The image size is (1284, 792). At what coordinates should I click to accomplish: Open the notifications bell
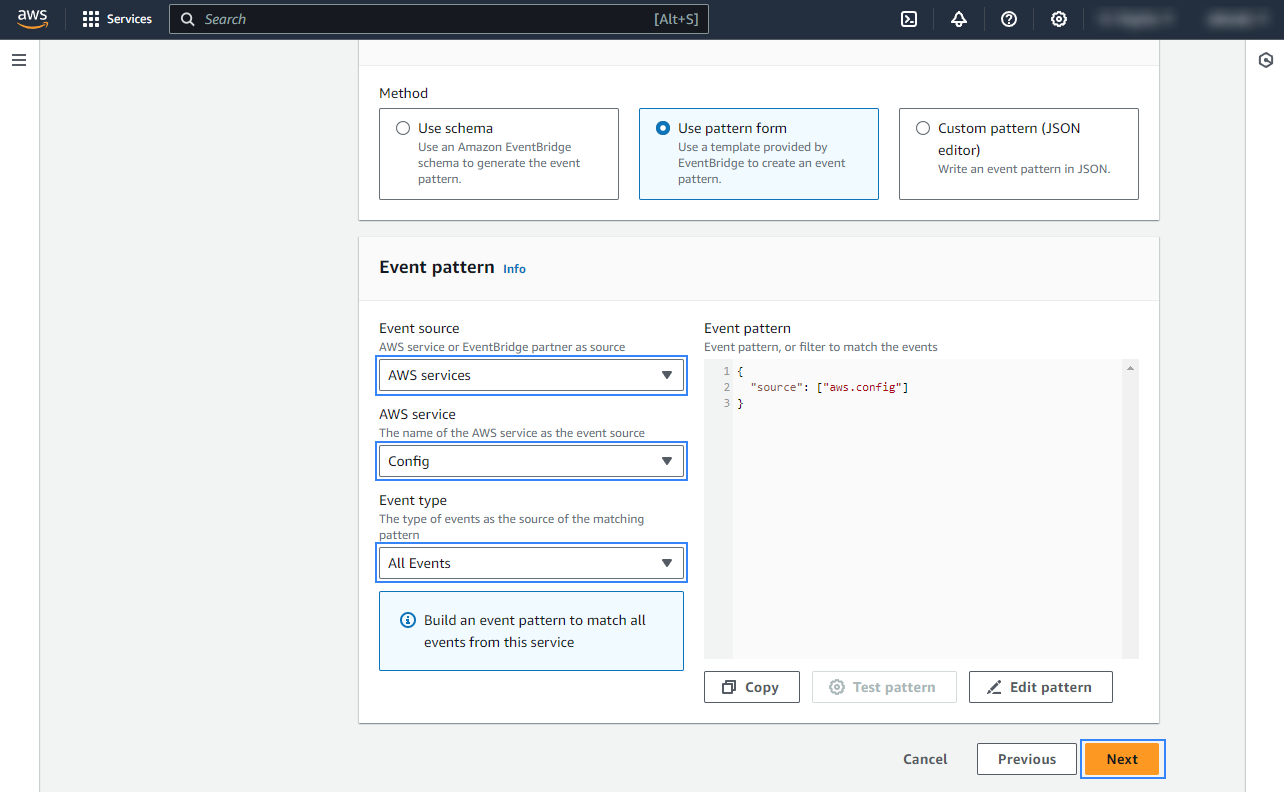pyautogui.click(x=959, y=19)
